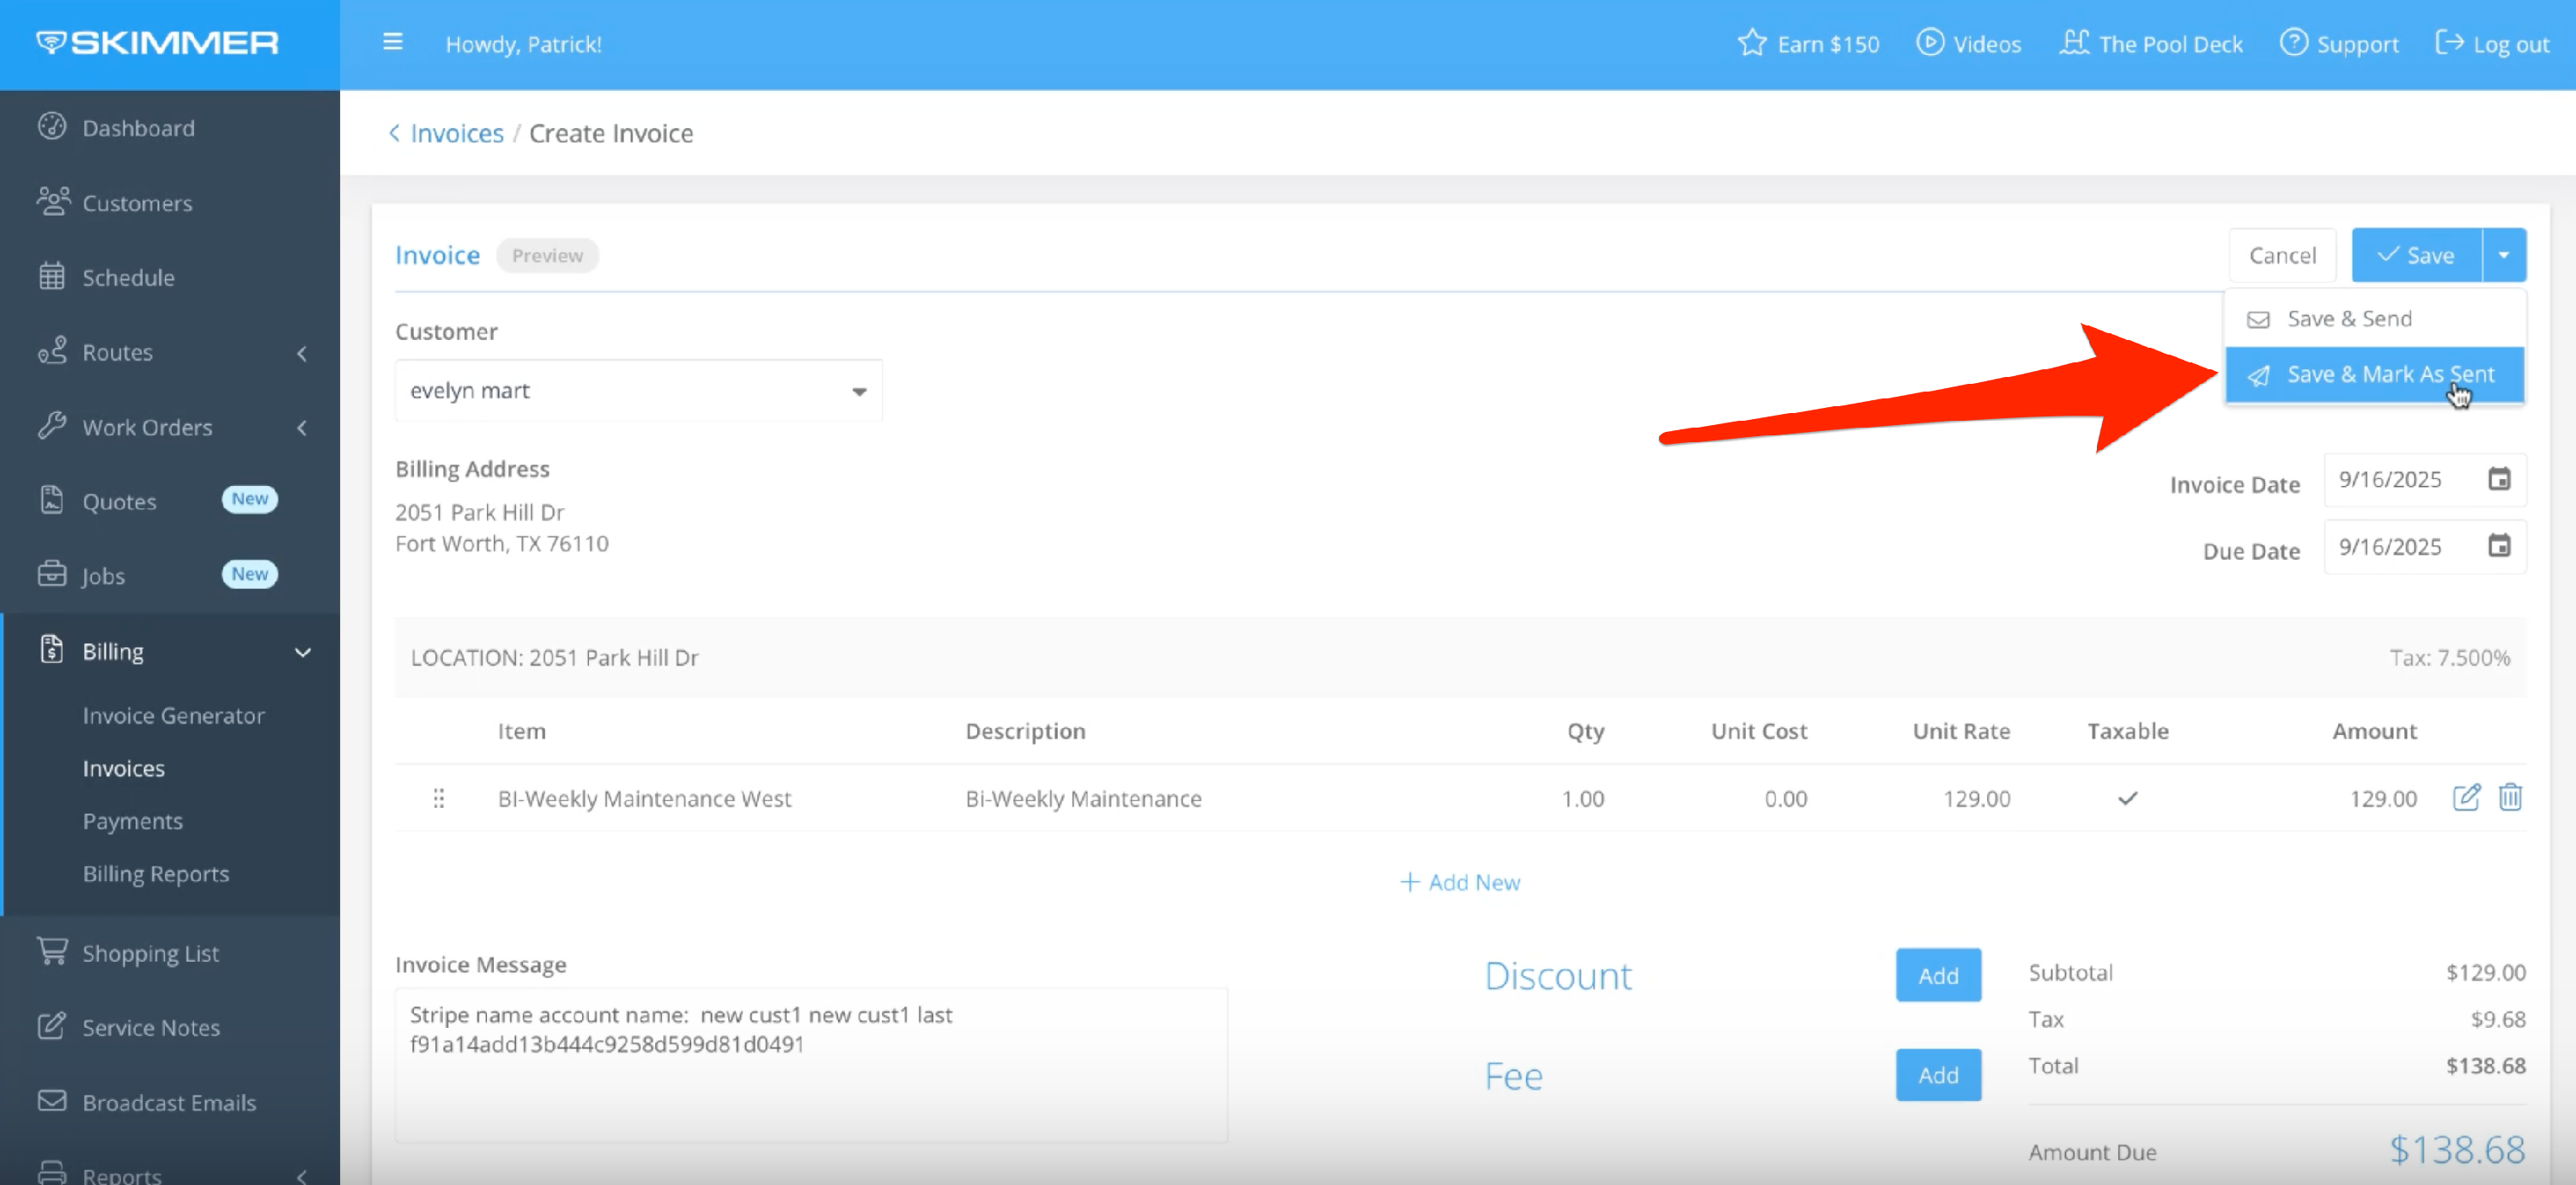The image size is (2576, 1185).
Task: Open the Dashboard from the sidebar
Action: tap(138, 128)
